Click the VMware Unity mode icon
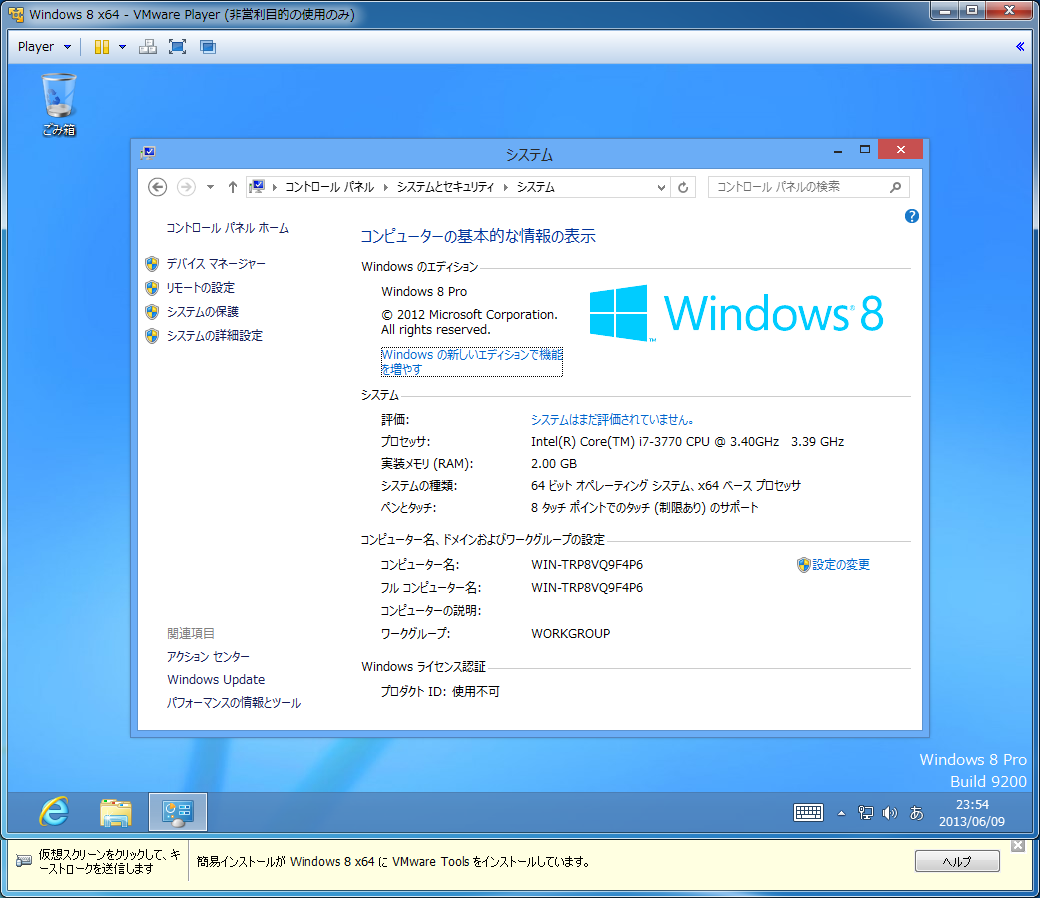The height and width of the screenshot is (898, 1040). tap(208, 46)
